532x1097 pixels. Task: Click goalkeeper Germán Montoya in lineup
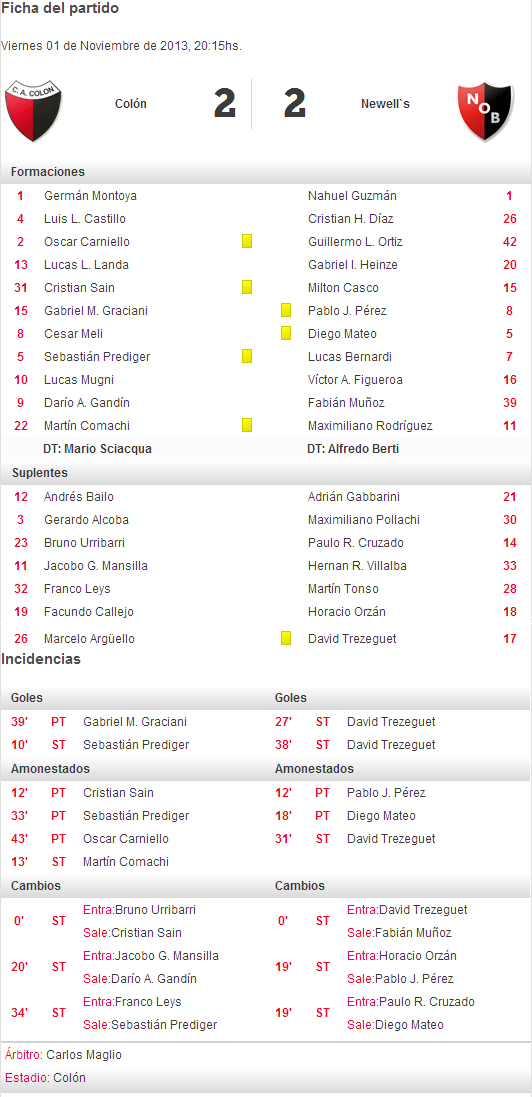(90, 196)
